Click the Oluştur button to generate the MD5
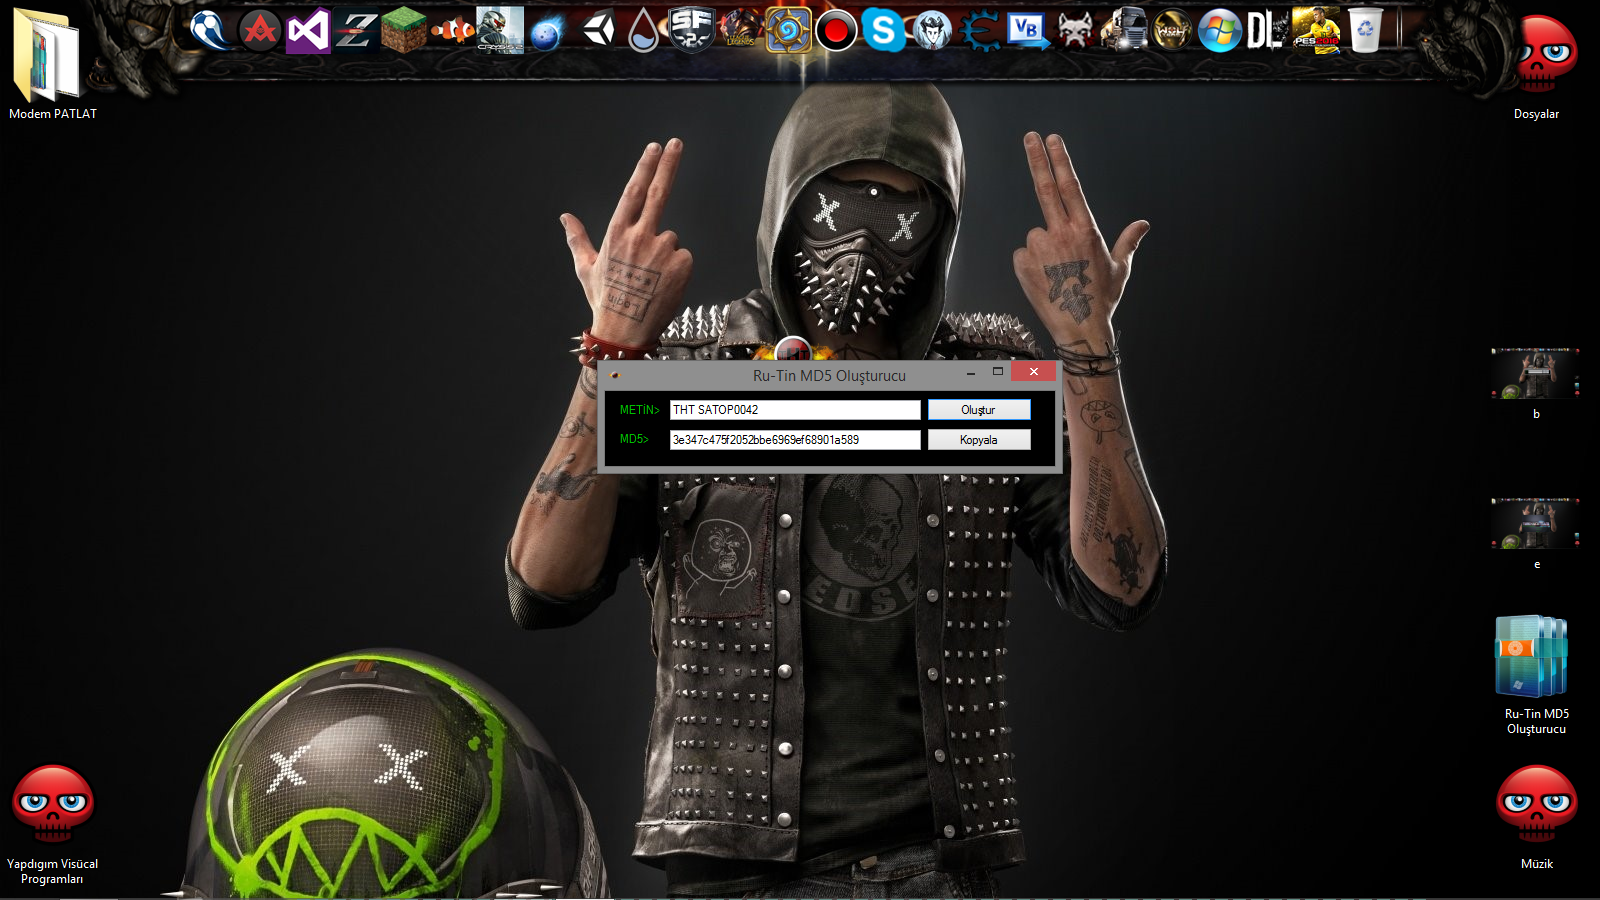The image size is (1600, 900). click(979, 410)
